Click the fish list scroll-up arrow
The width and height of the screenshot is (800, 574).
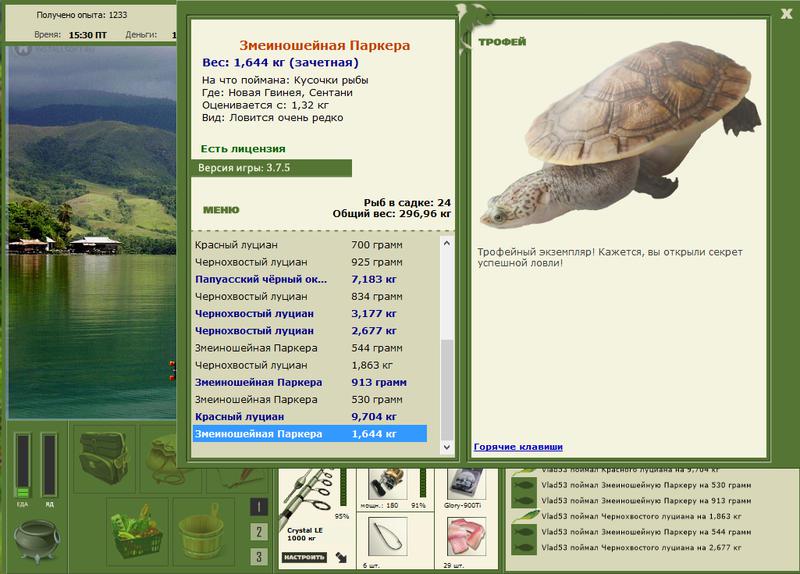pyautogui.click(x=447, y=243)
